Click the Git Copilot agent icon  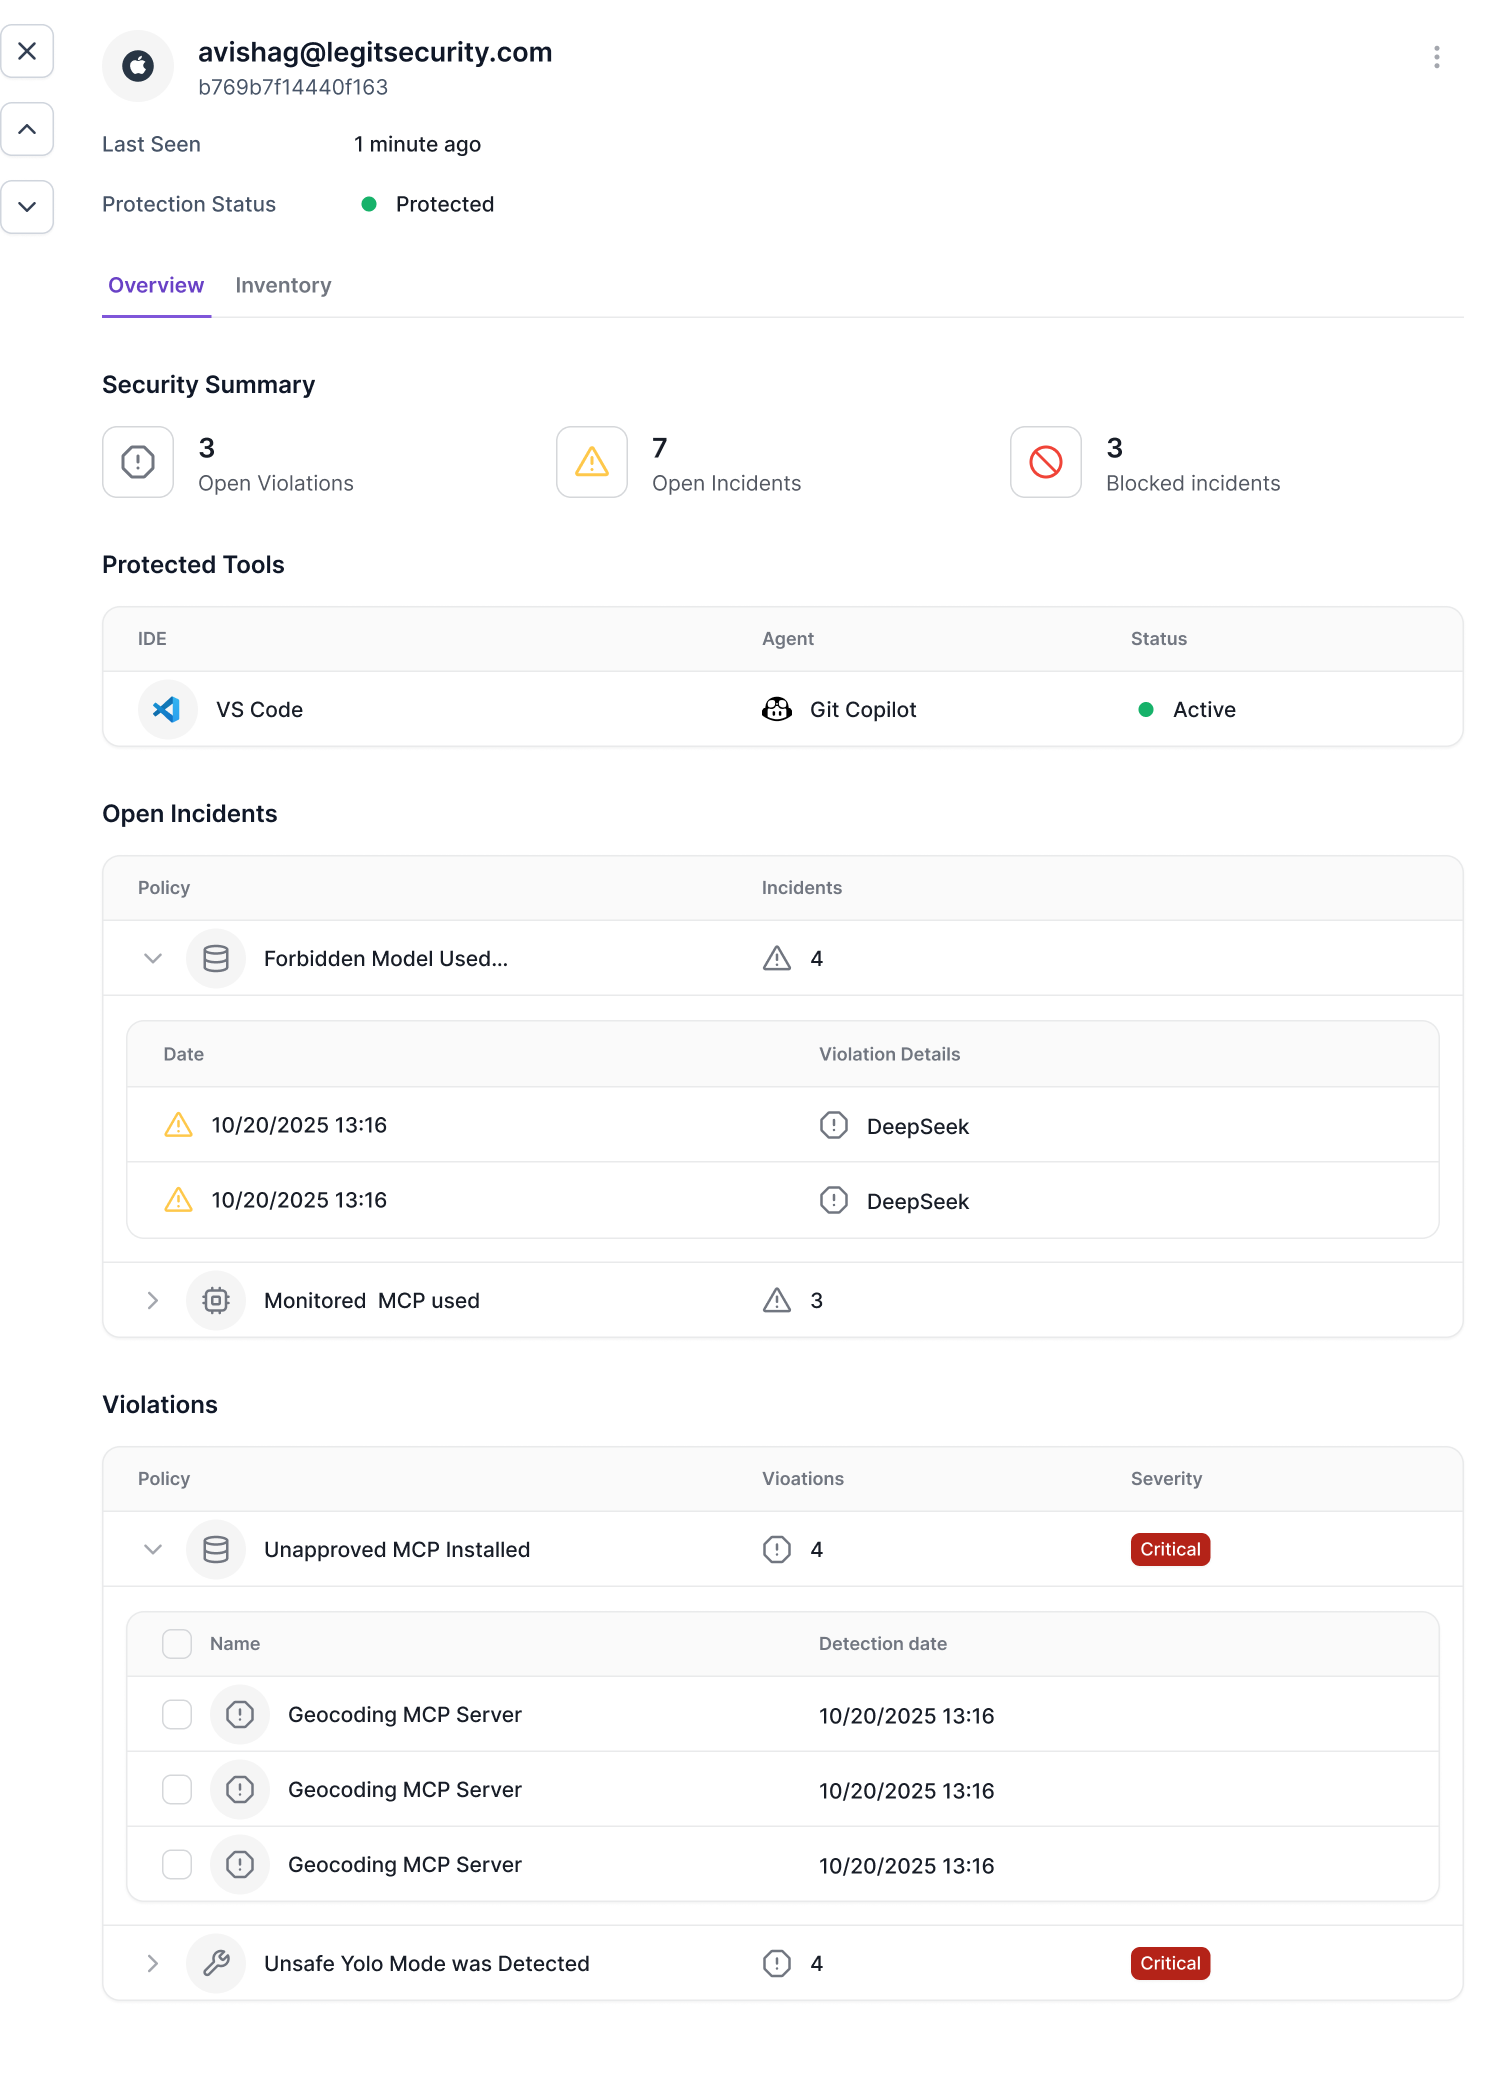(777, 710)
